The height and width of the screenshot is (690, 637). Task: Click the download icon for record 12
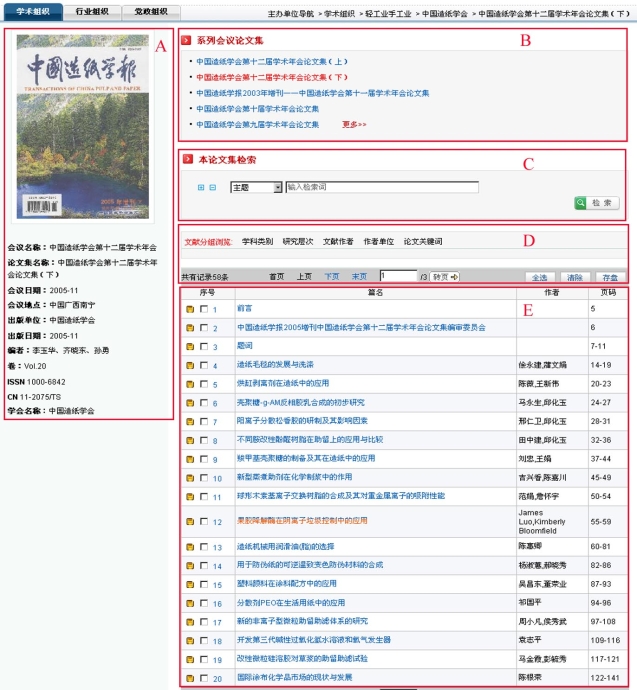(x=189, y=522)
